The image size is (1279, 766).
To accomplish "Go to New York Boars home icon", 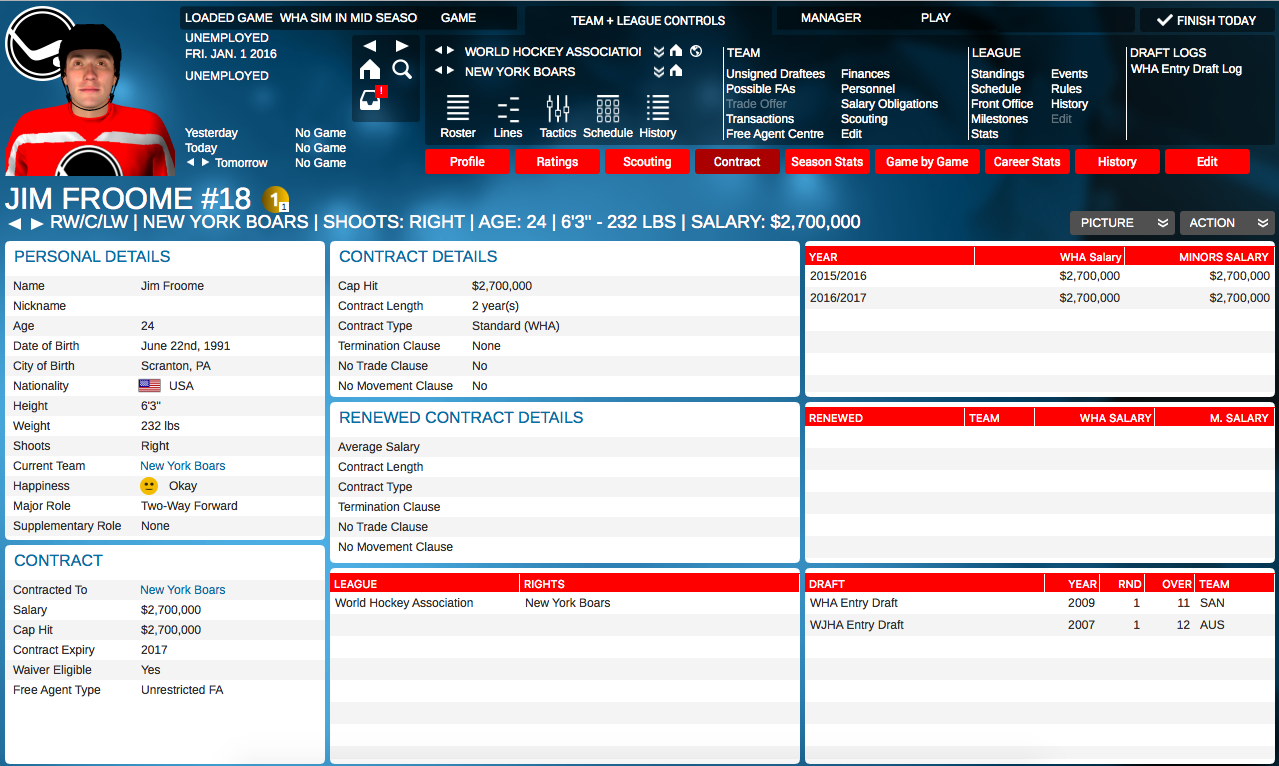I will [676, 71].
